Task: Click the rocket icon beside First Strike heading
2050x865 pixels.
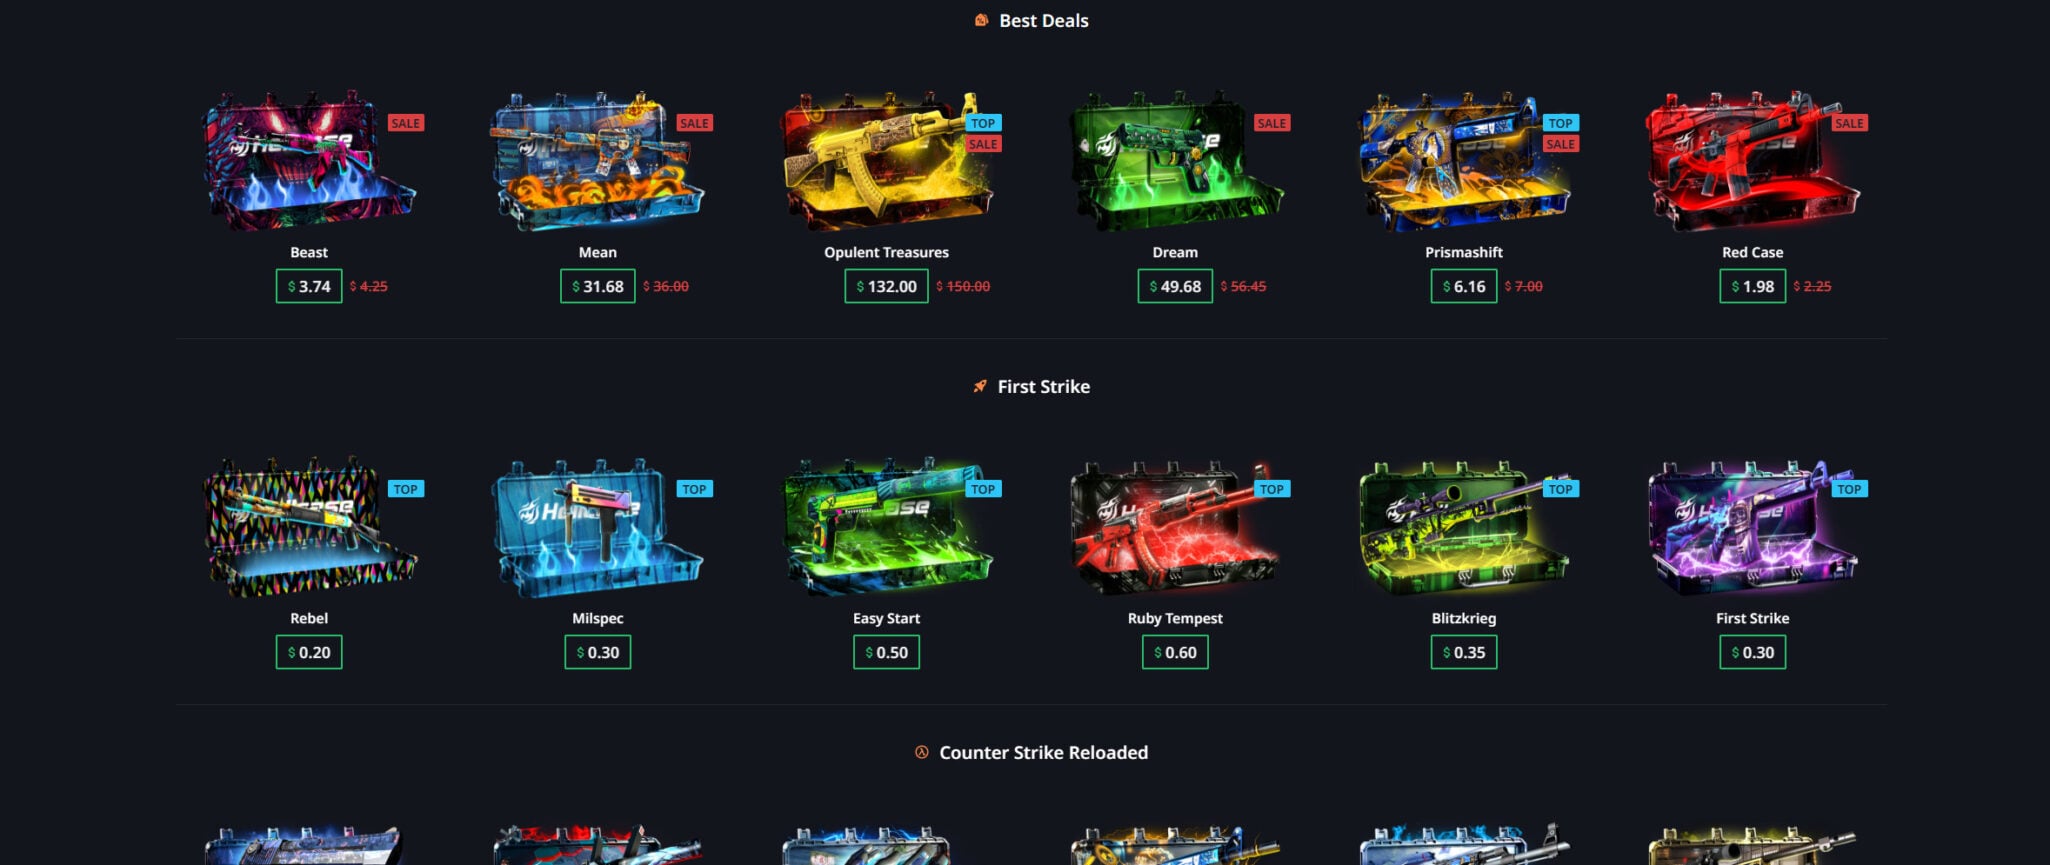Action: 980,386
